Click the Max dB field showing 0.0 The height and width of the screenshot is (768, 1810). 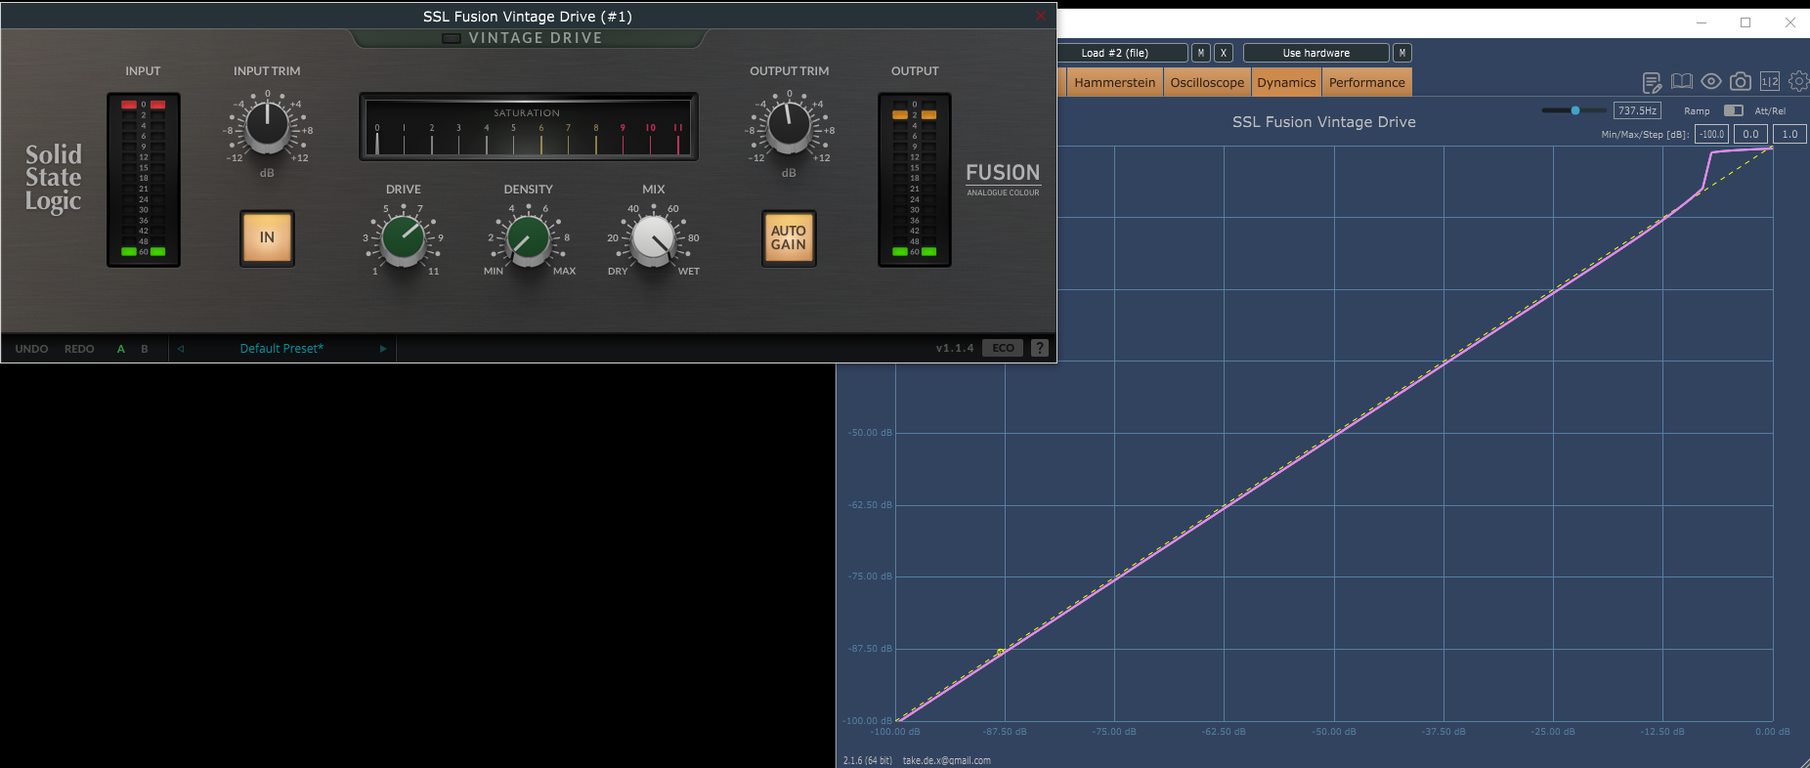coord(1750,134)
